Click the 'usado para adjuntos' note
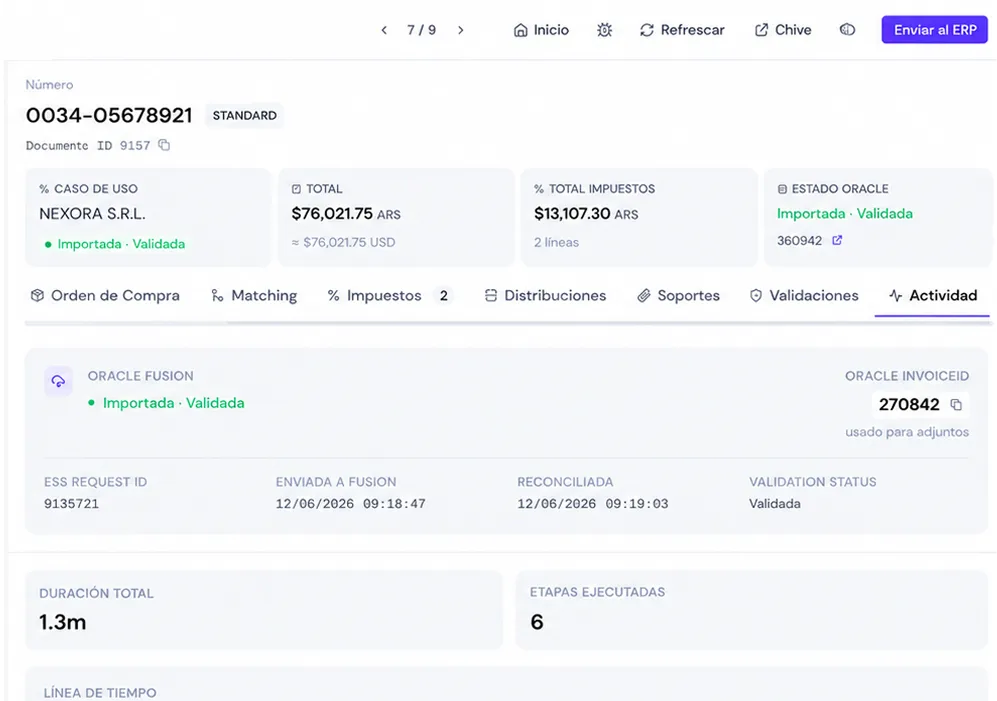This screenshot has width=997, height=701. coord(907,433)
